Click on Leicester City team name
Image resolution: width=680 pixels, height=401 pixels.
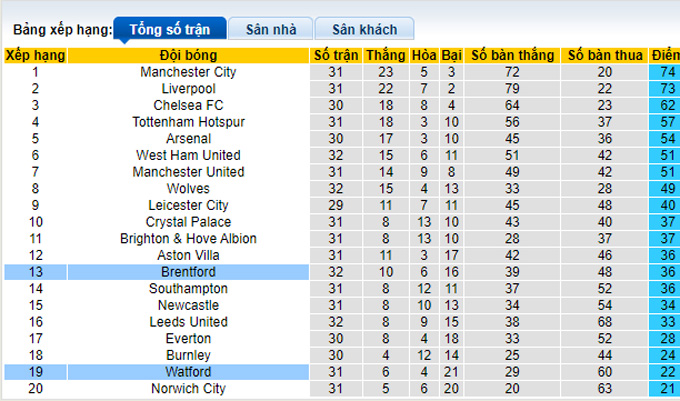click(x=188, y=205)
